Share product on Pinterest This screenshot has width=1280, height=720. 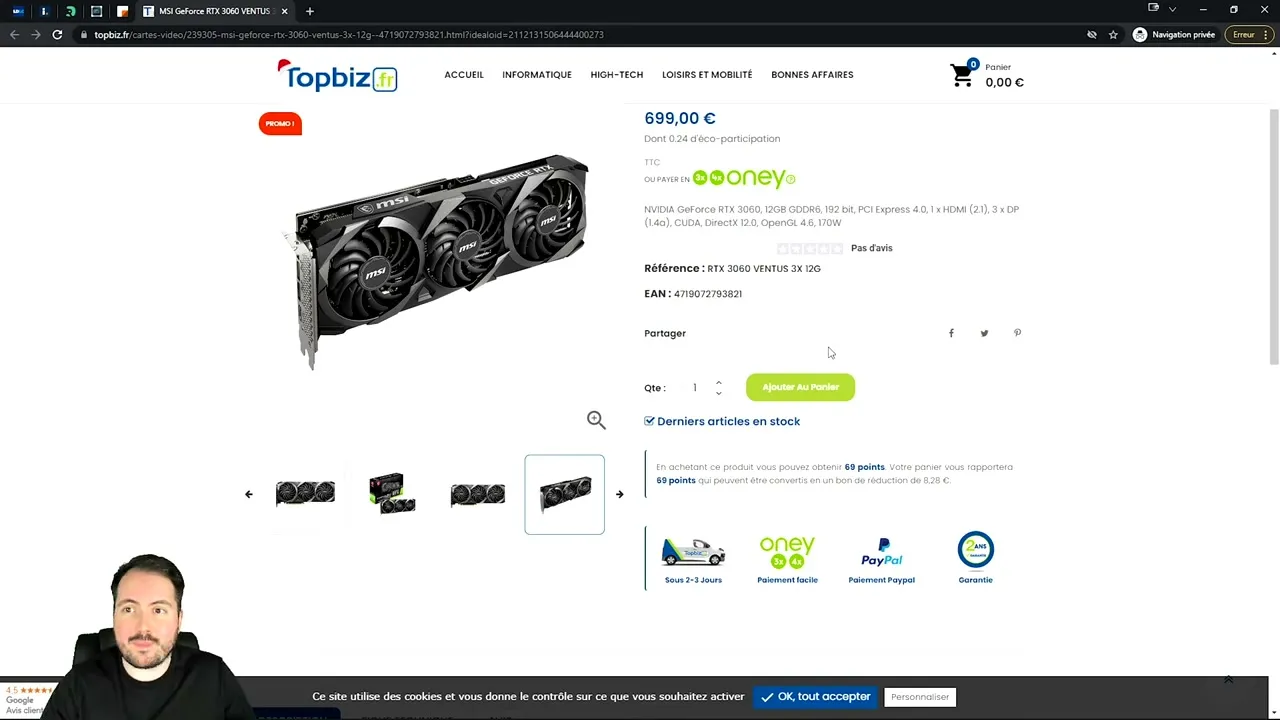click(x=1017, y=333)
